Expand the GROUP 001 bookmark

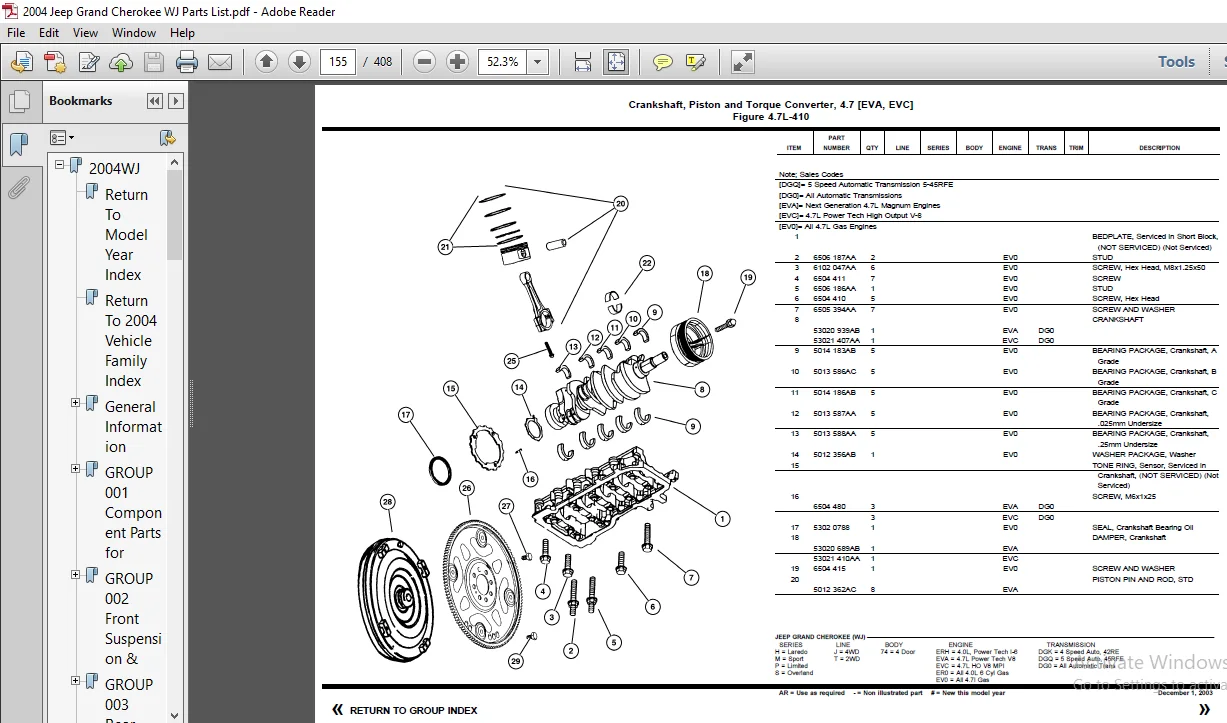[x=76, y=469]
